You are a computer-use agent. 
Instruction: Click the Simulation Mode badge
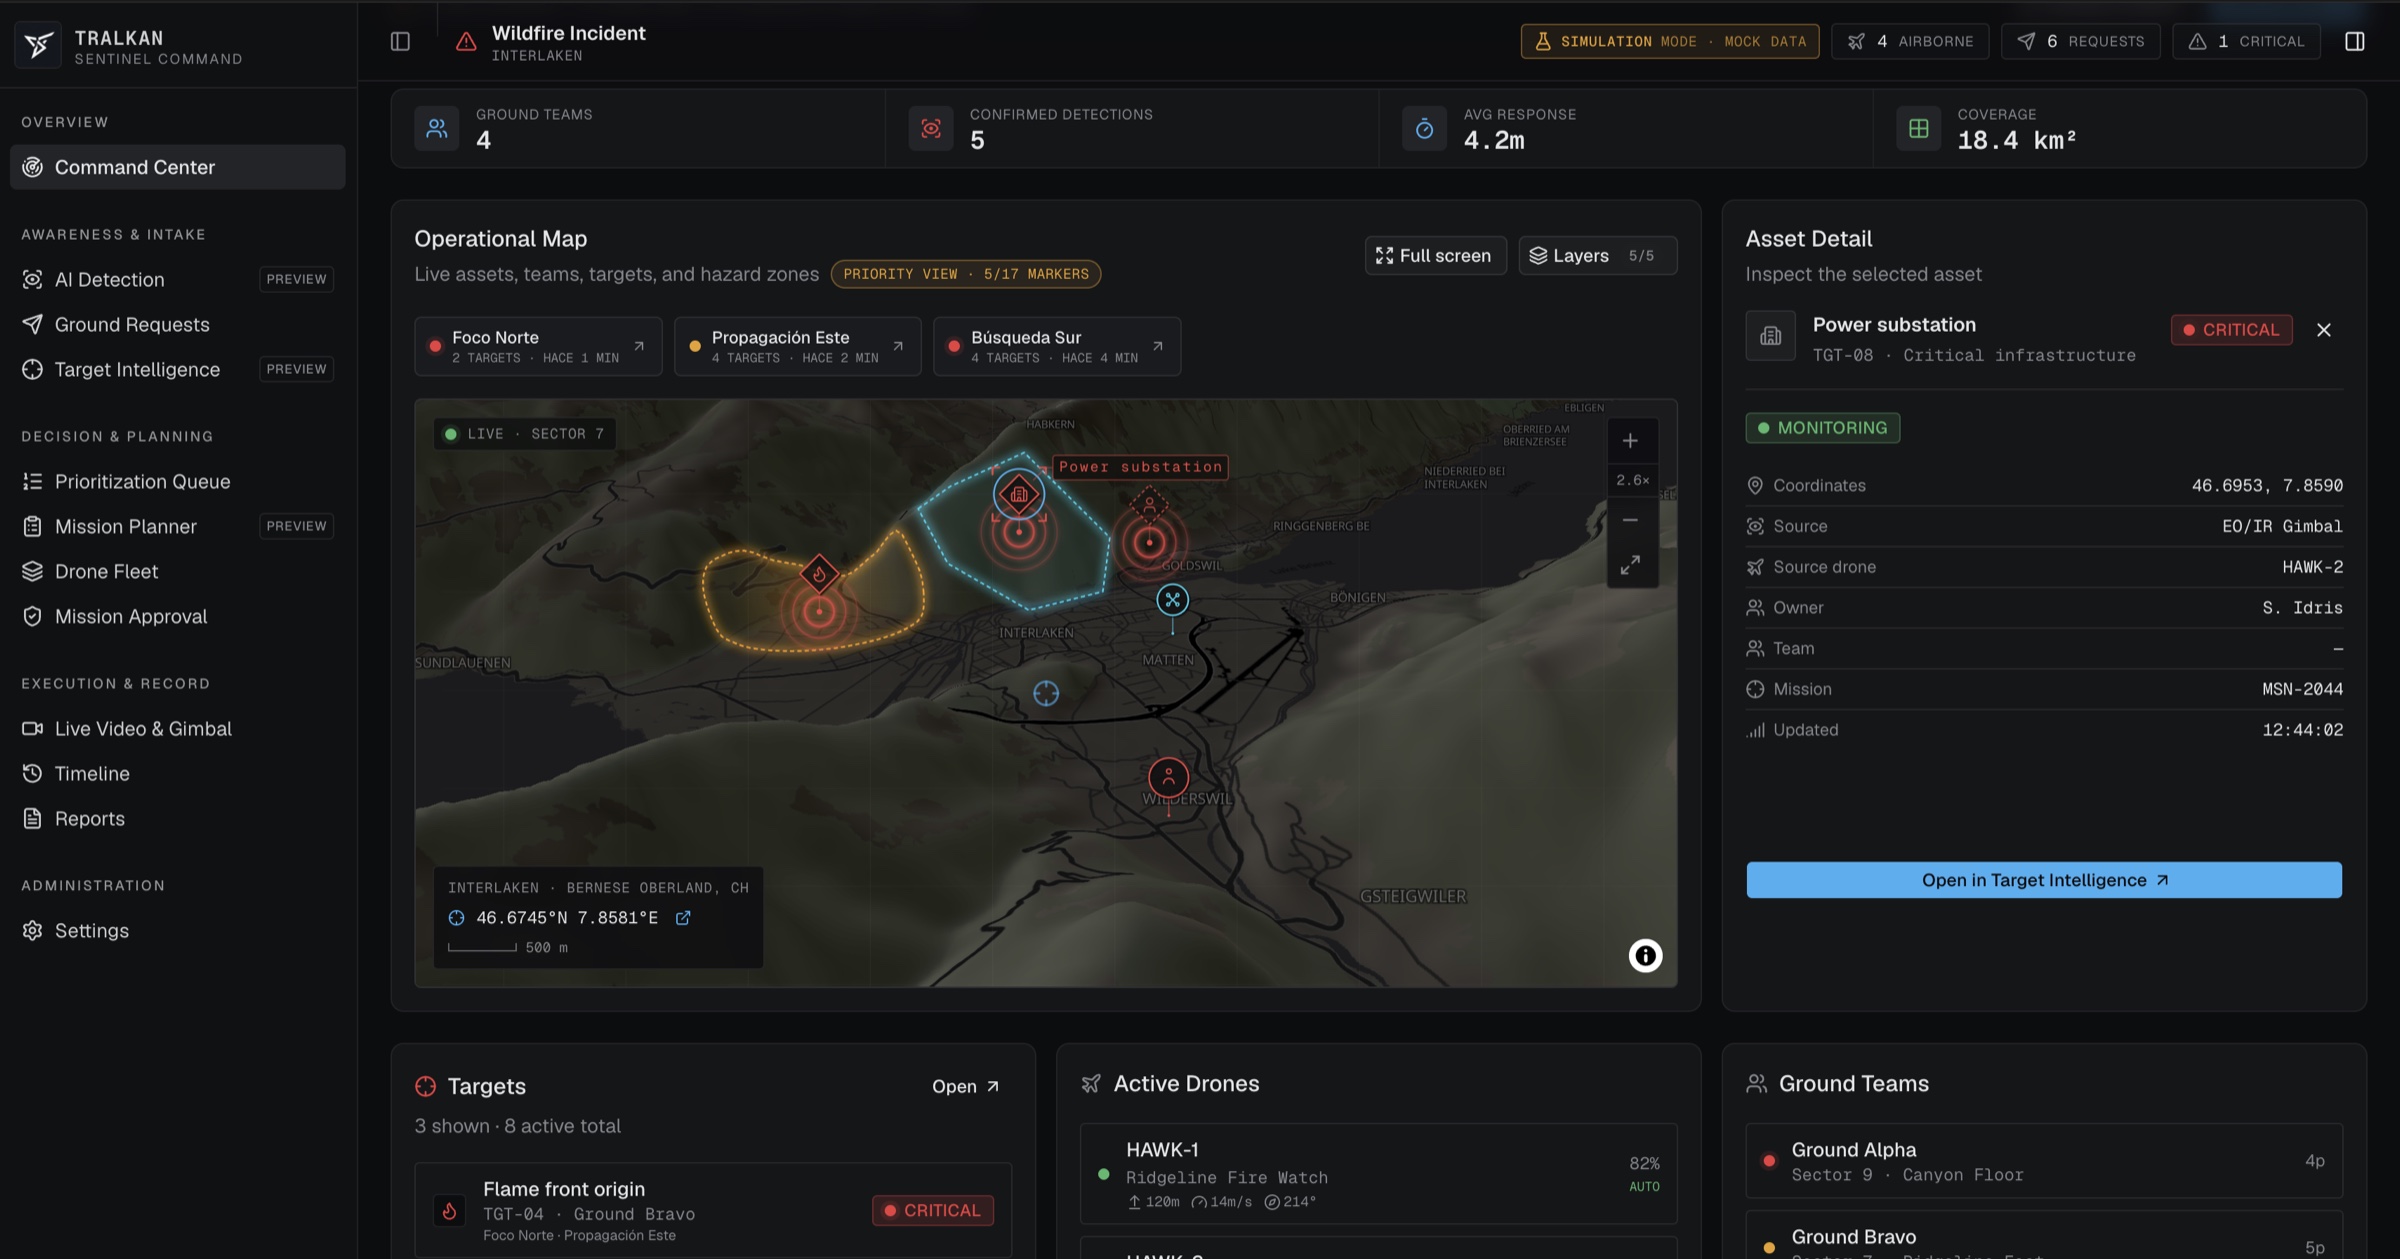click(1670, 42)
